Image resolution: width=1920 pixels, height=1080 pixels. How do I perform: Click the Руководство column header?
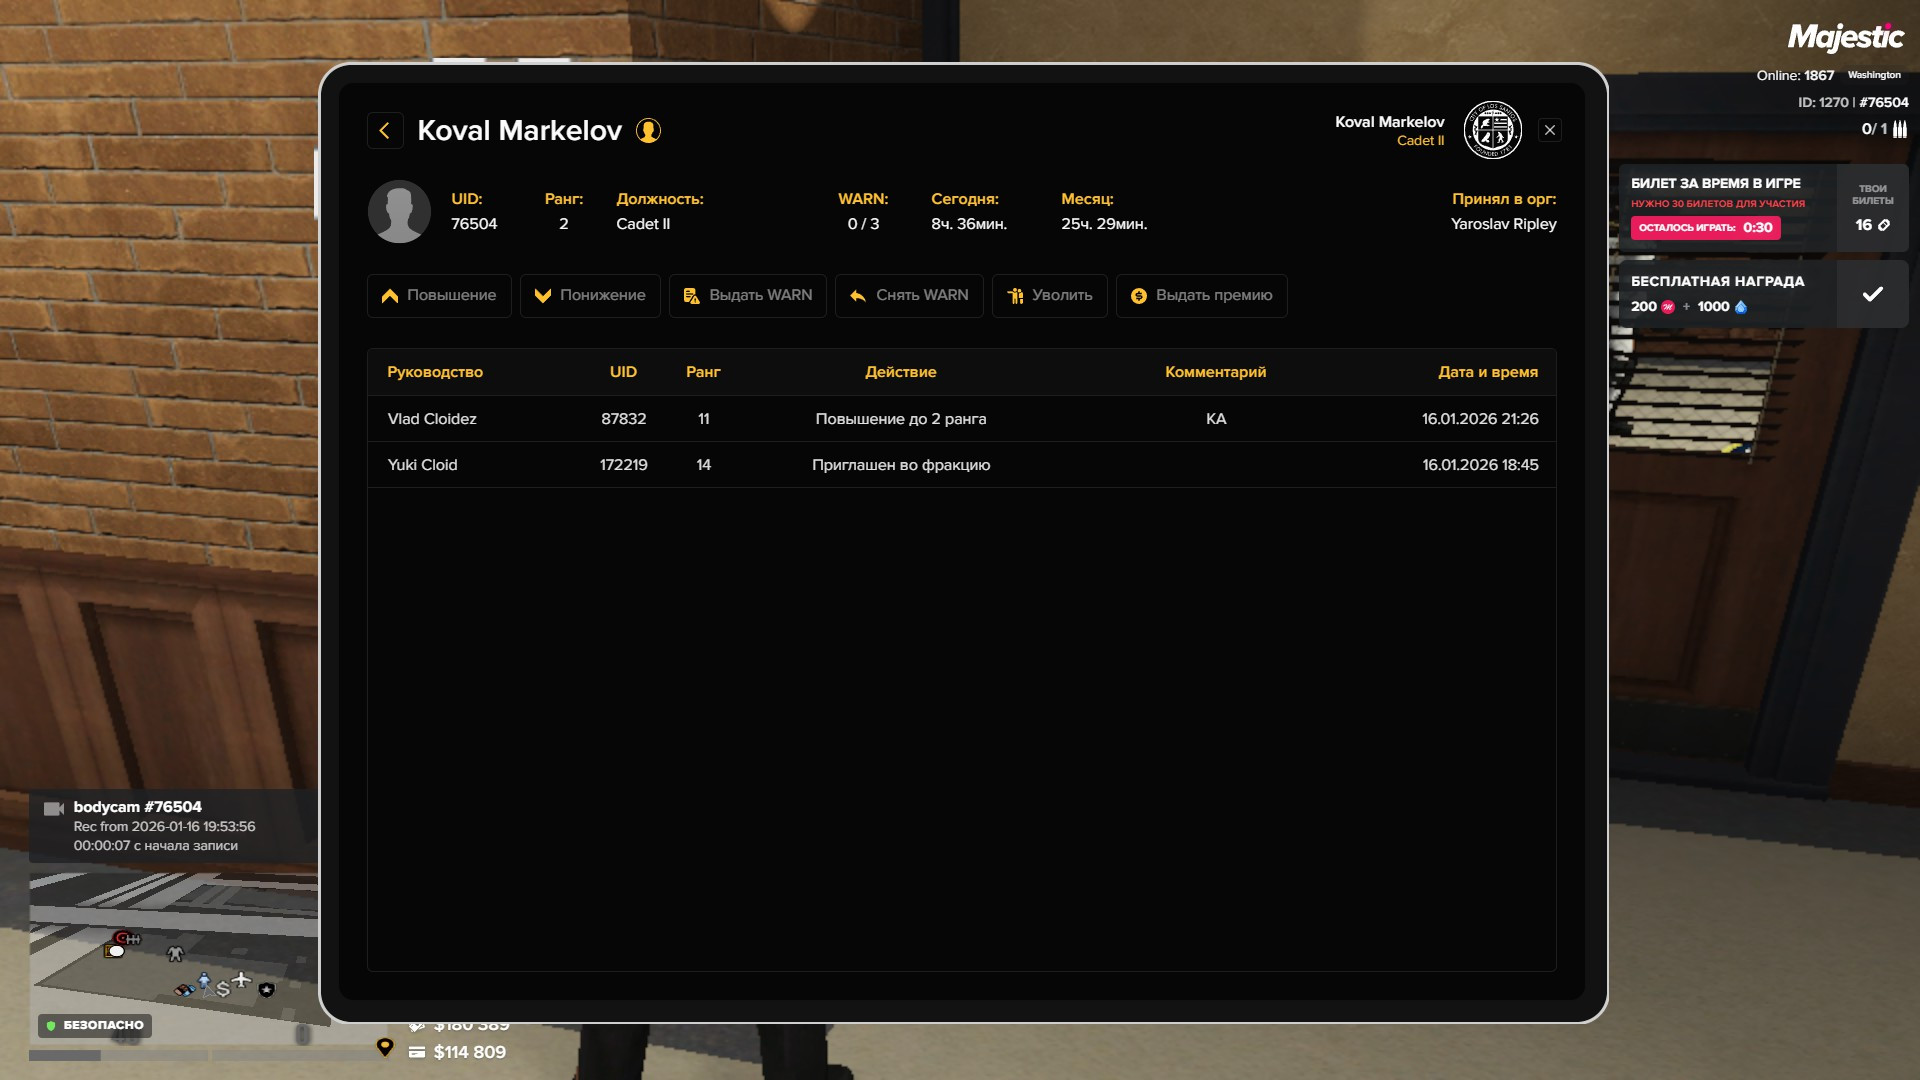click(x=435, y=372)
